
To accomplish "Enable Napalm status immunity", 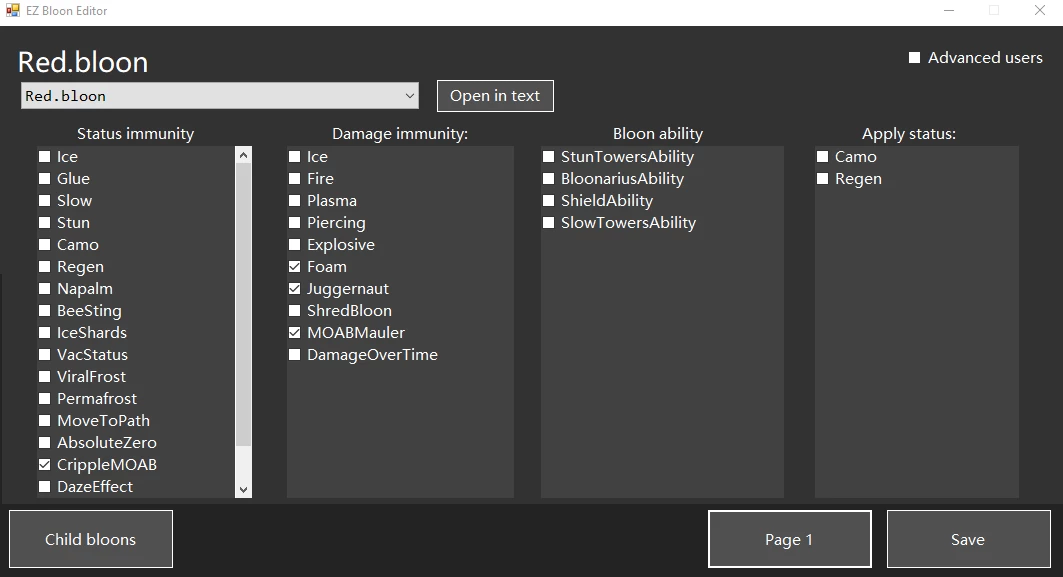I will (x=45, y=288).
